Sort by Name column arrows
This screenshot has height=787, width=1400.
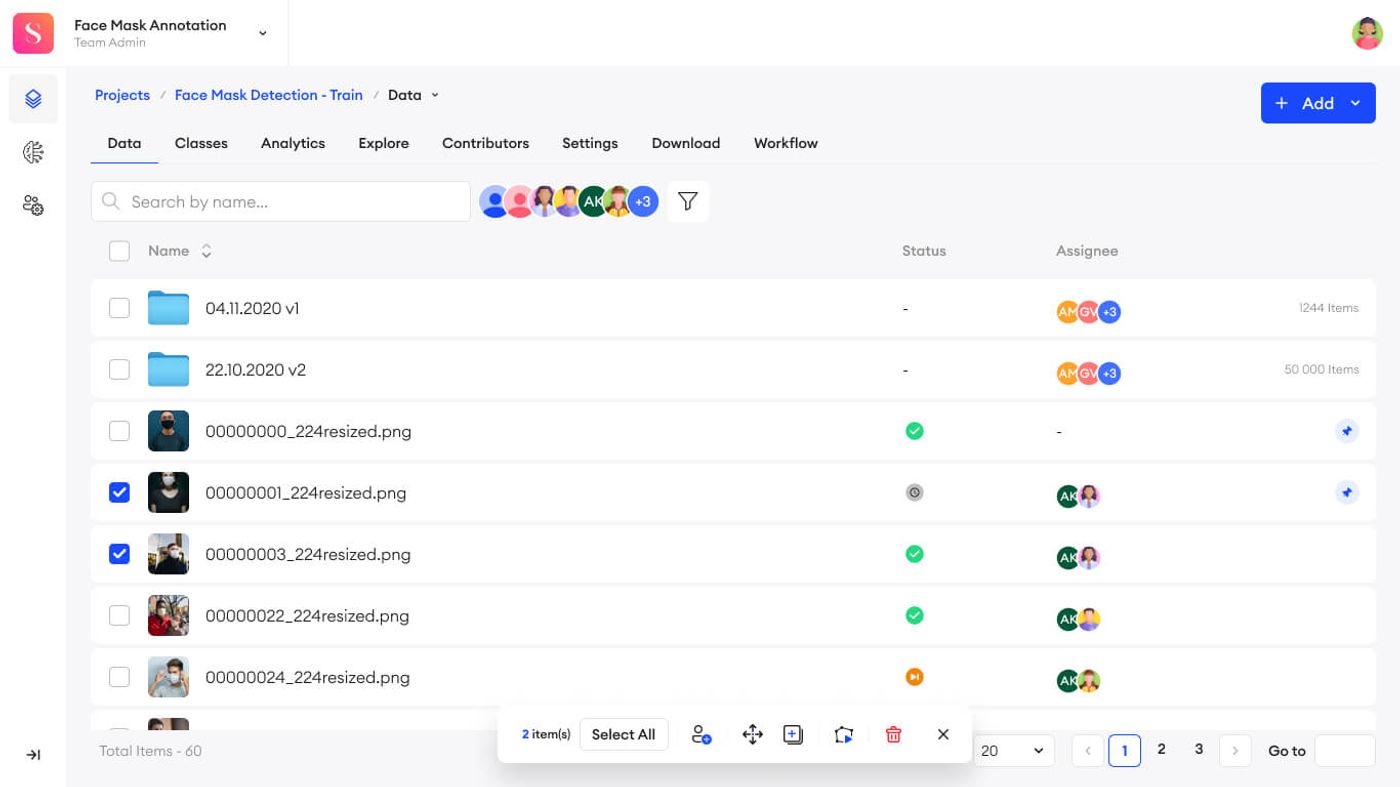click(x=206, y=251)
